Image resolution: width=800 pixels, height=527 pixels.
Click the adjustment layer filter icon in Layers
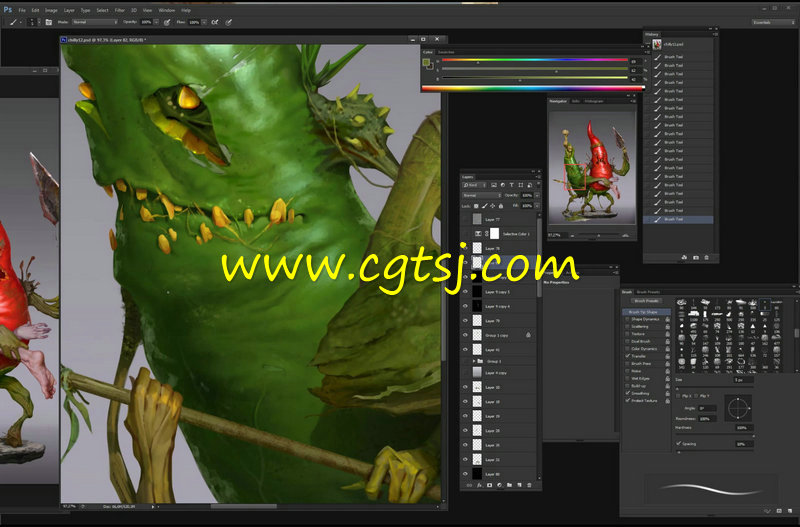503,185
